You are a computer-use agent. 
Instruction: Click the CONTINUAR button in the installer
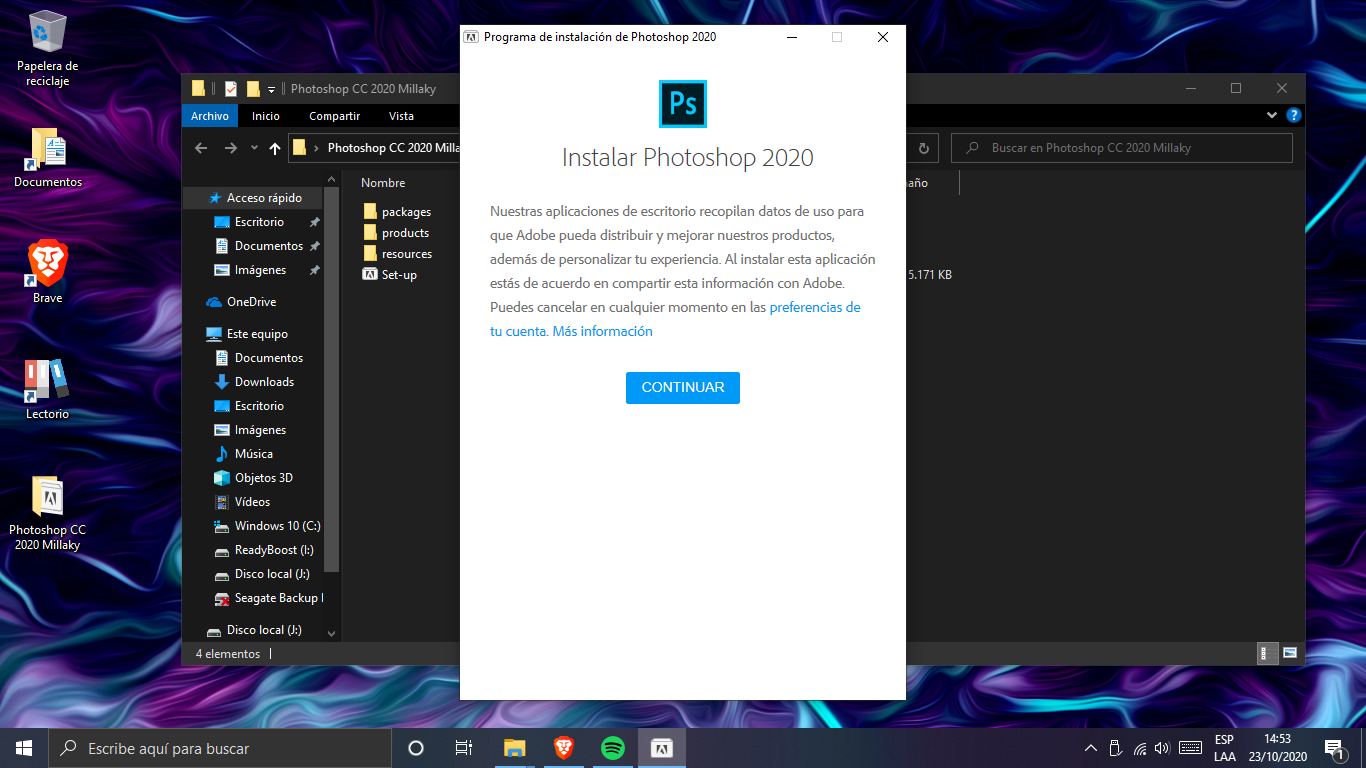point(683,388)
